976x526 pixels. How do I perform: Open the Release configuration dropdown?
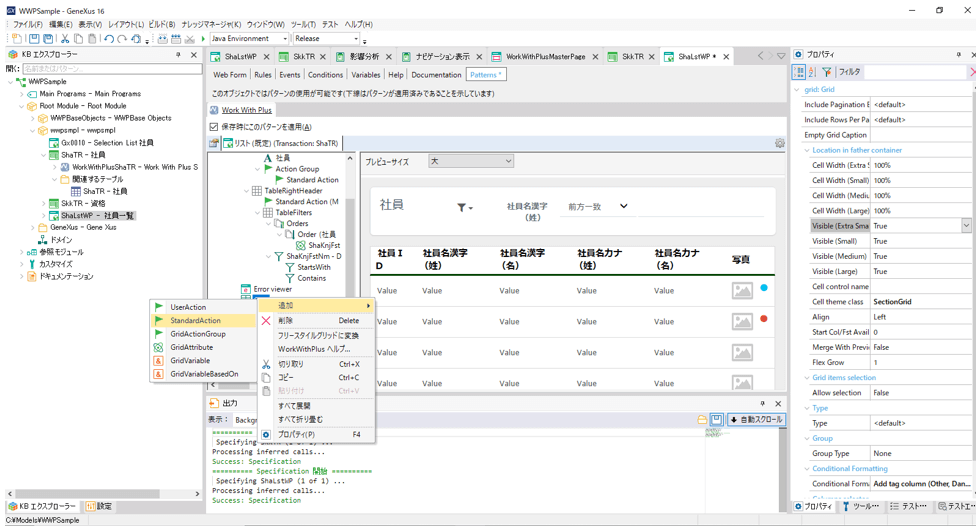point(356,39)
